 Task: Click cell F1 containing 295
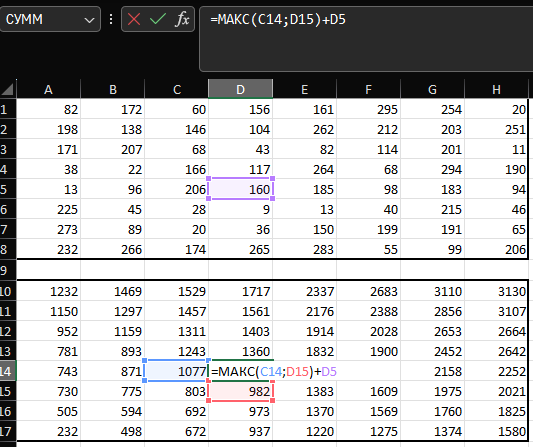[x=368, y=109]
